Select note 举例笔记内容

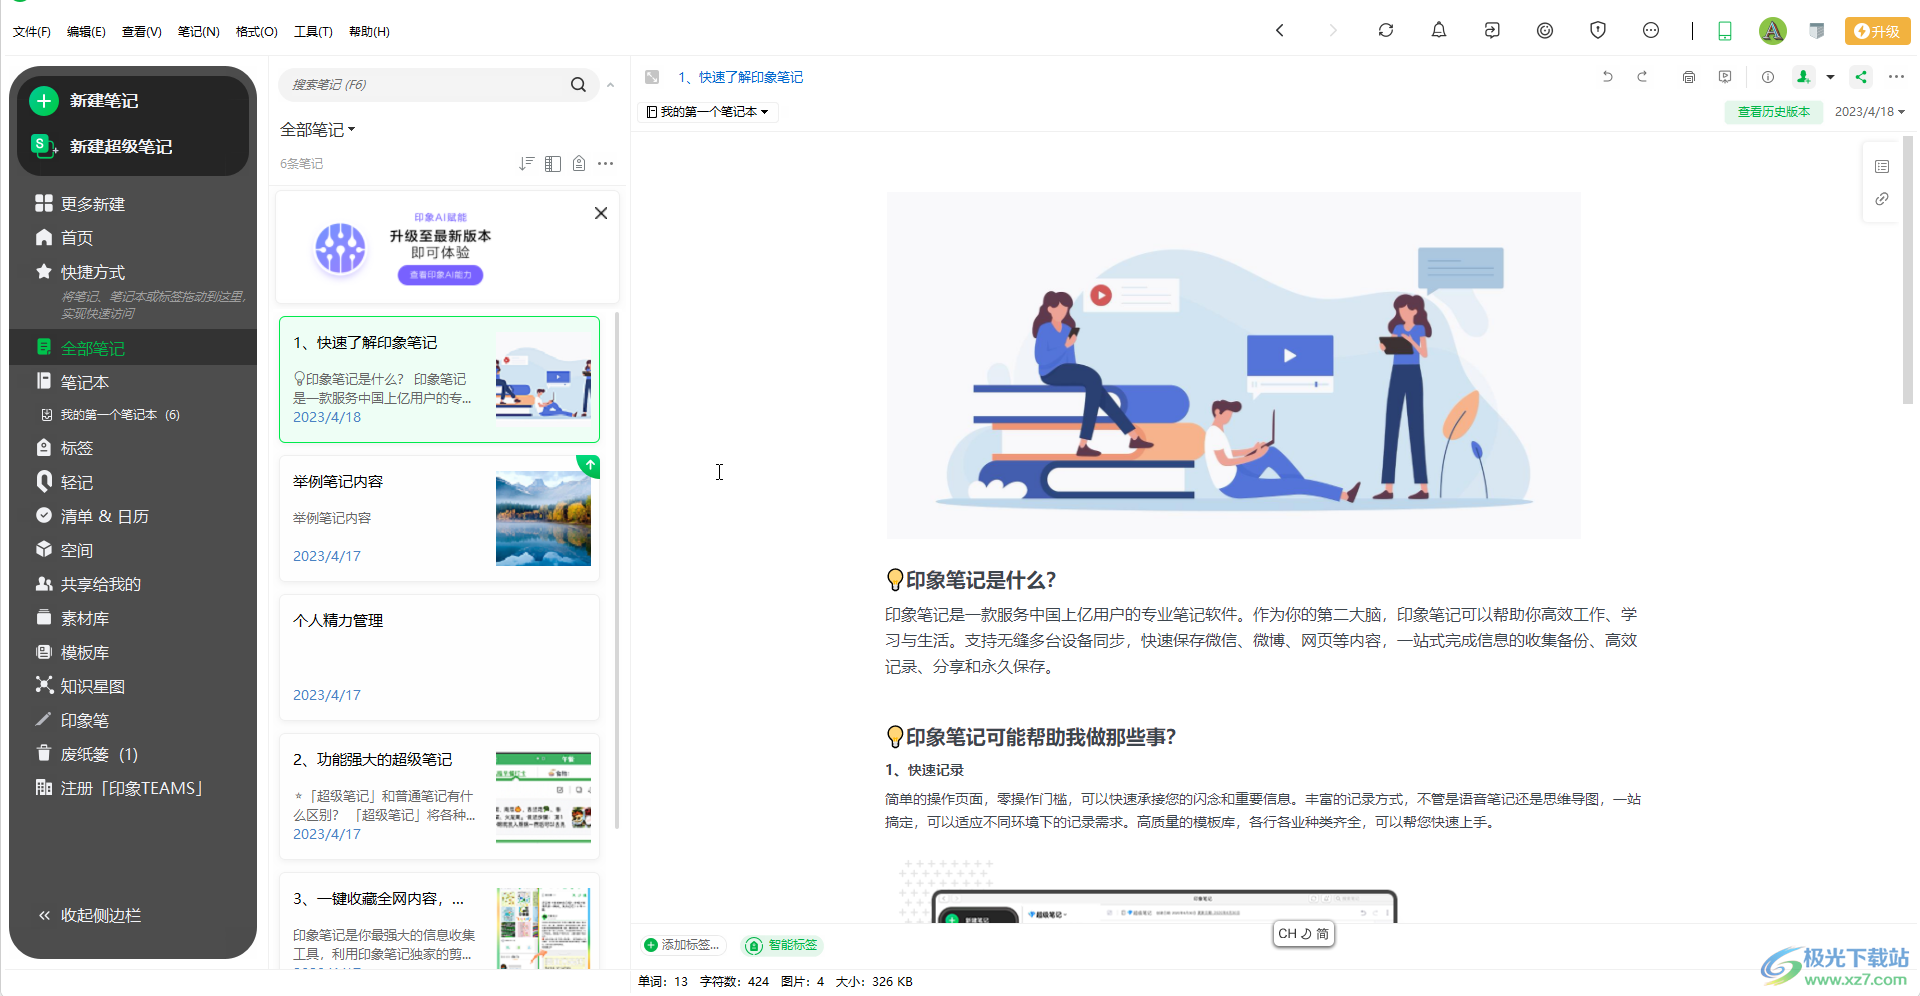click(439, 518)
